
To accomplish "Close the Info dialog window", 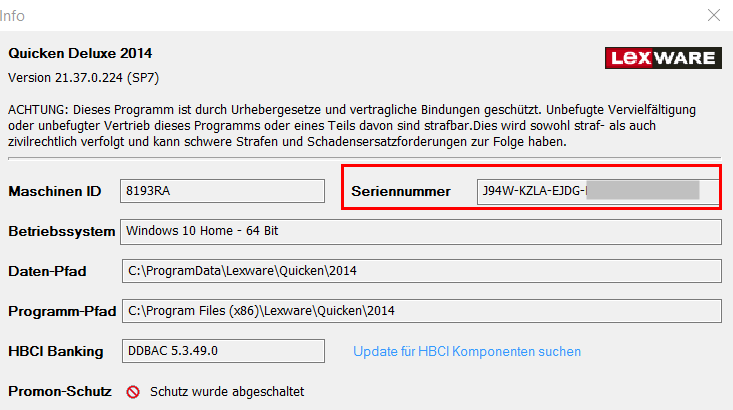I will 713,15.
